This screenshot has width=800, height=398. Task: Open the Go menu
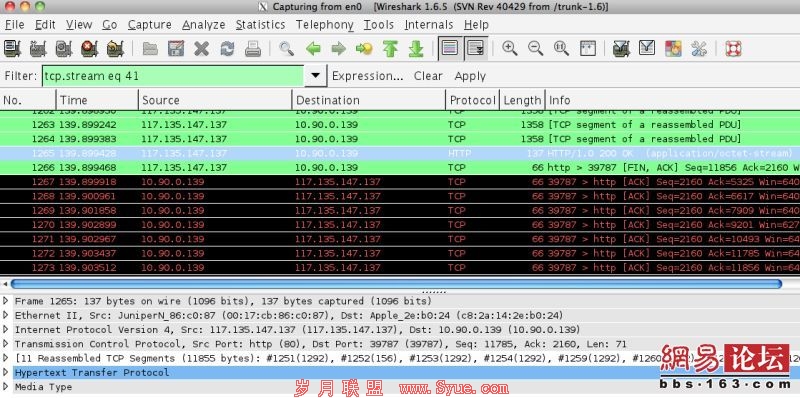tap(109, 24)
